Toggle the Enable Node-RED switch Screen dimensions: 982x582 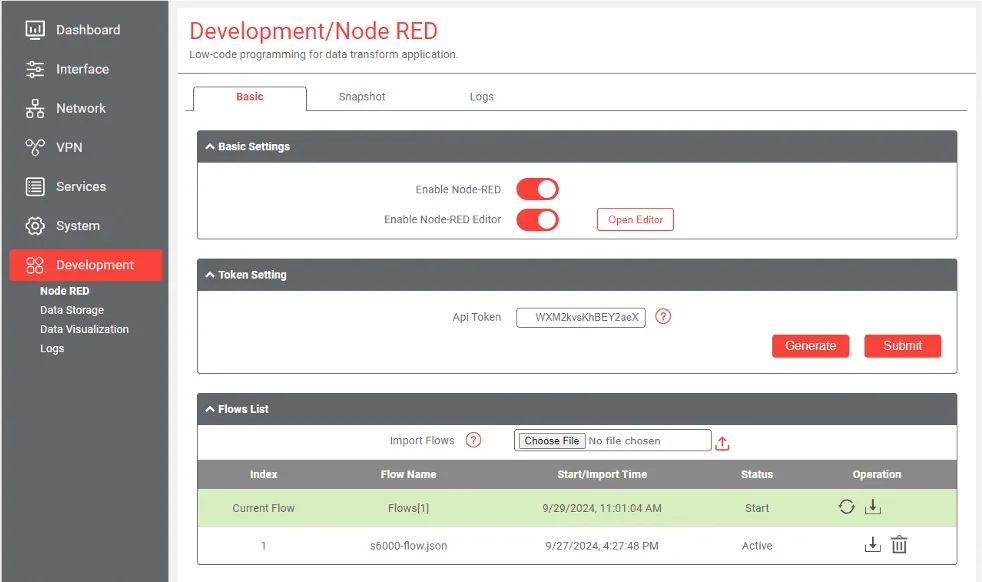click(537, 189)
